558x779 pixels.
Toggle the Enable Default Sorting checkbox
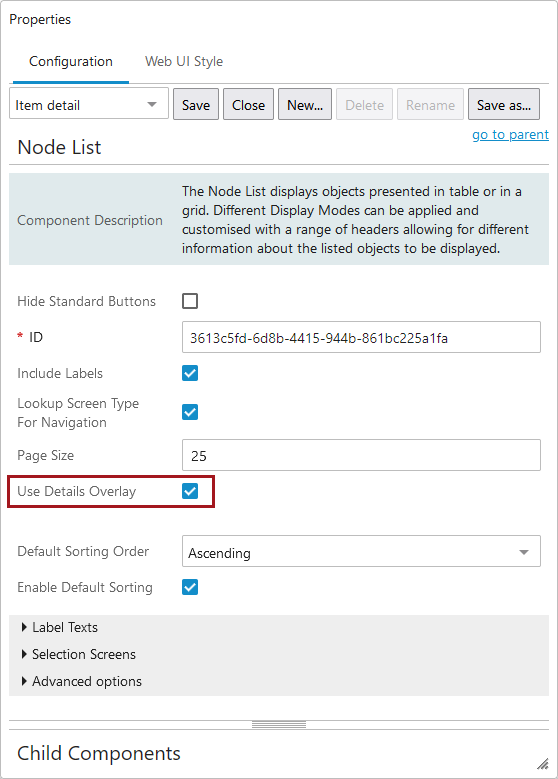[x=190, y=587]
